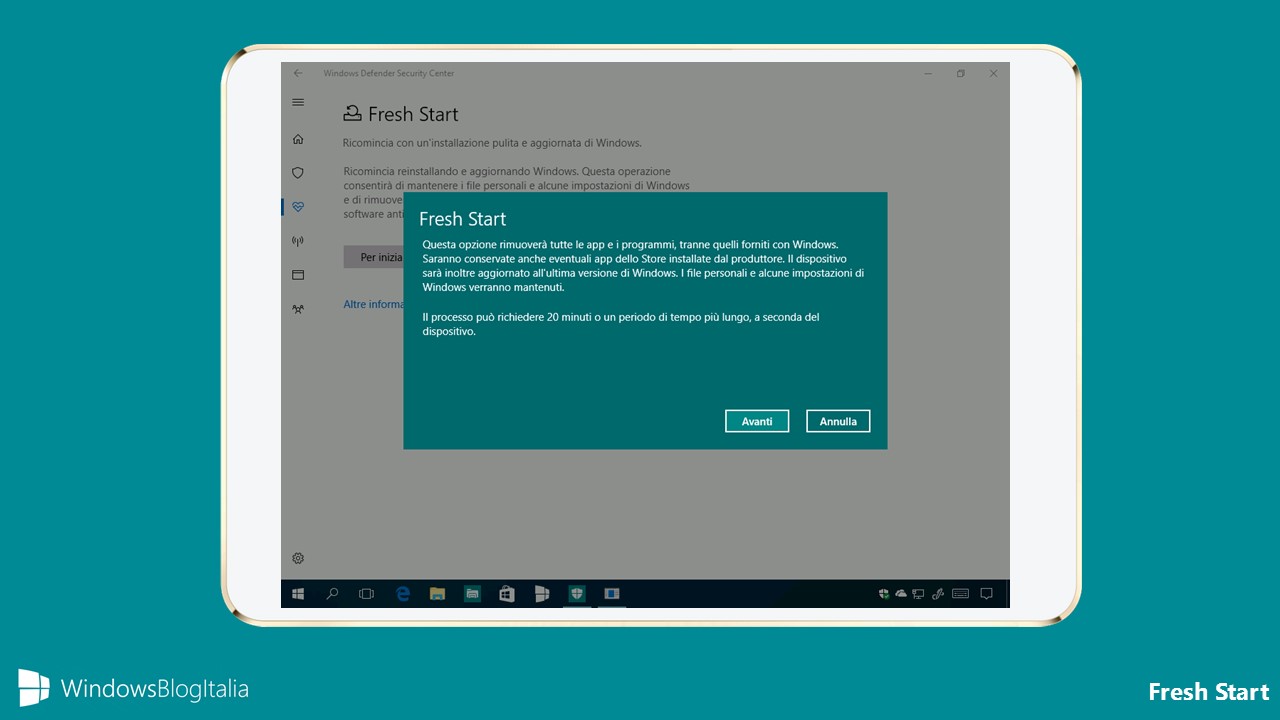Switch to Windows Defender taskbar app
Image resolution: width=1280 pixels, height=720 pixels.
577,594
